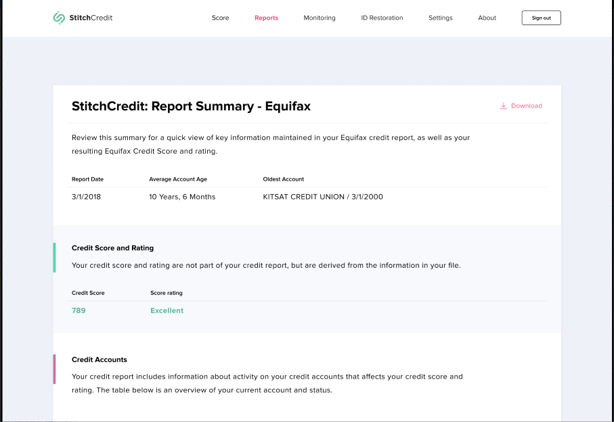614x422 pixels.
Task: Open ID Restoration in navigation
Action: (x=382, y=18)
